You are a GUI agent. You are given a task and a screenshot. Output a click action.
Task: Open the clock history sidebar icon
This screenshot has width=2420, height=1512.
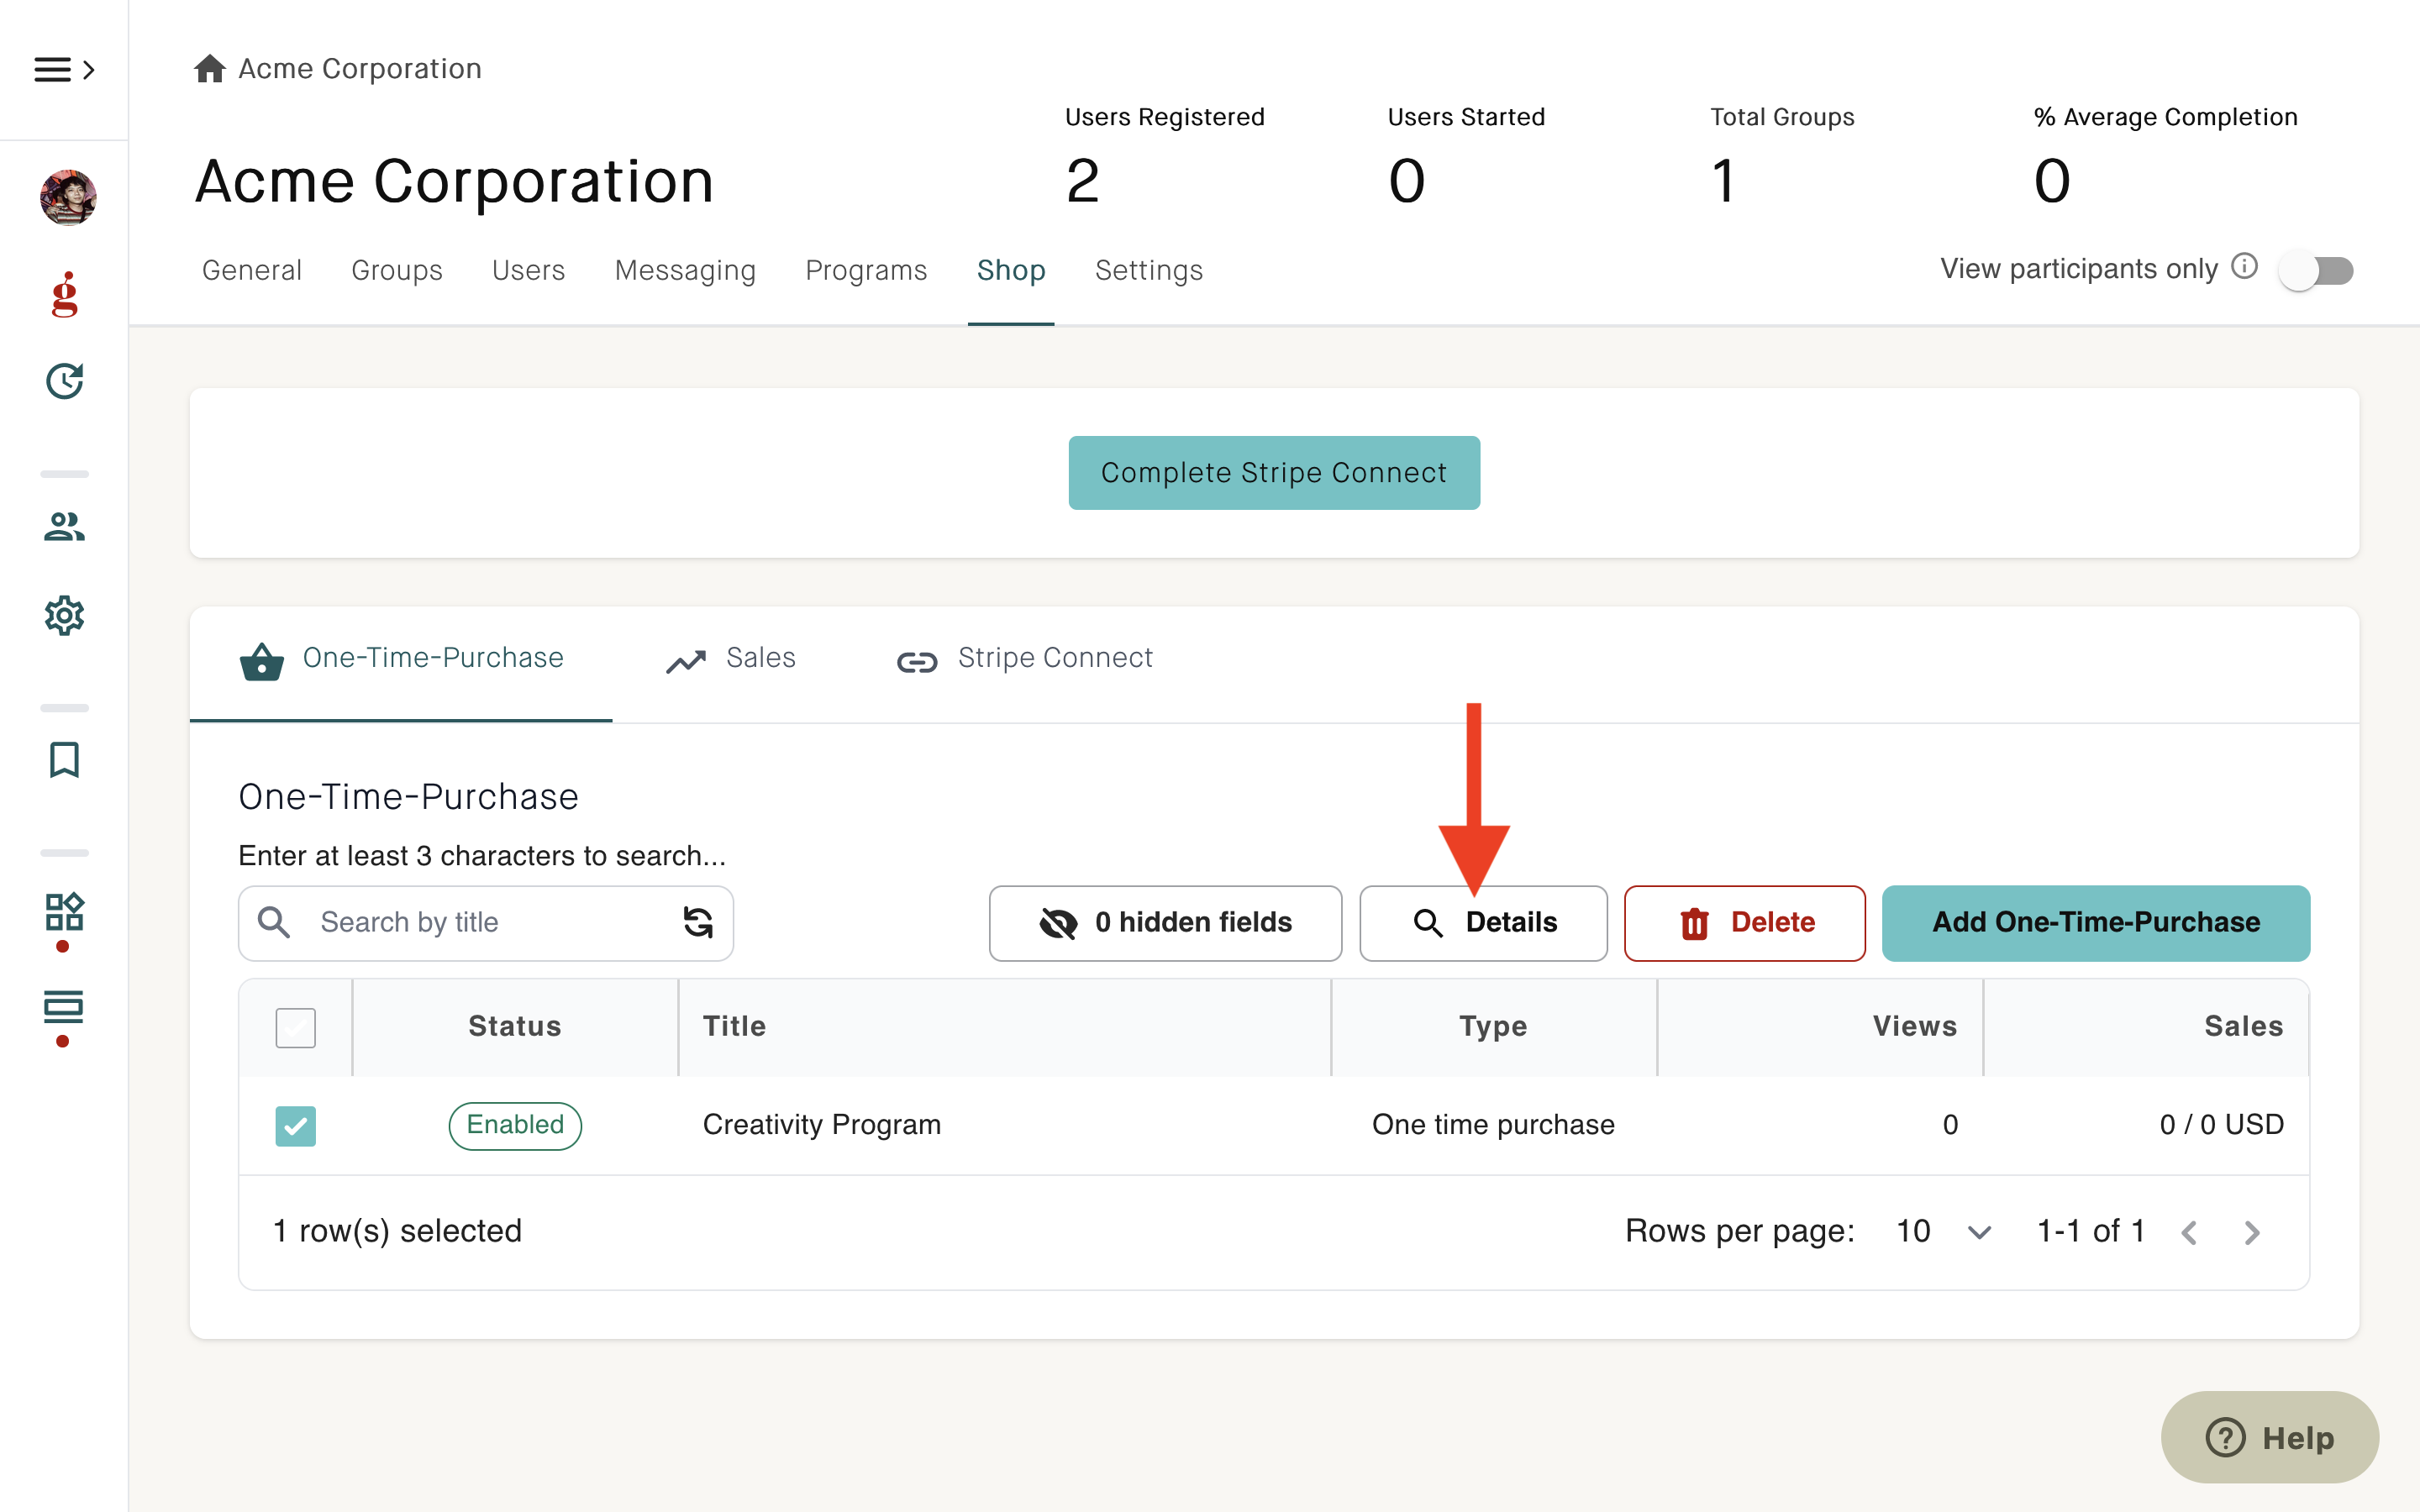tap(64, 381)
